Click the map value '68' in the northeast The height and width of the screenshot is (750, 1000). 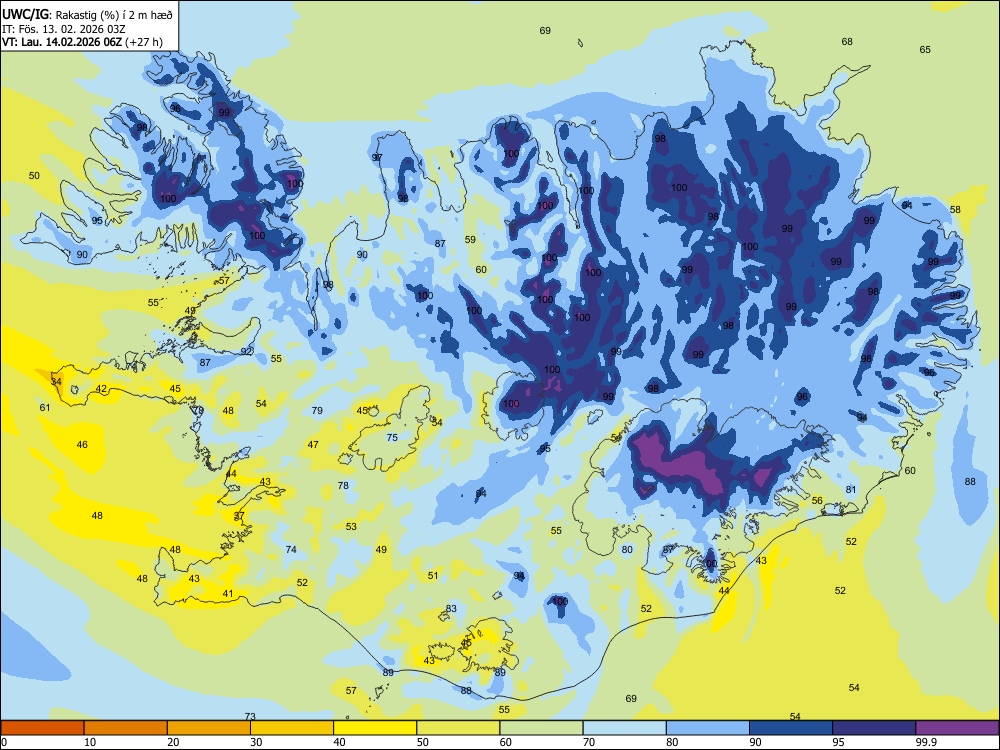[847, 41]
